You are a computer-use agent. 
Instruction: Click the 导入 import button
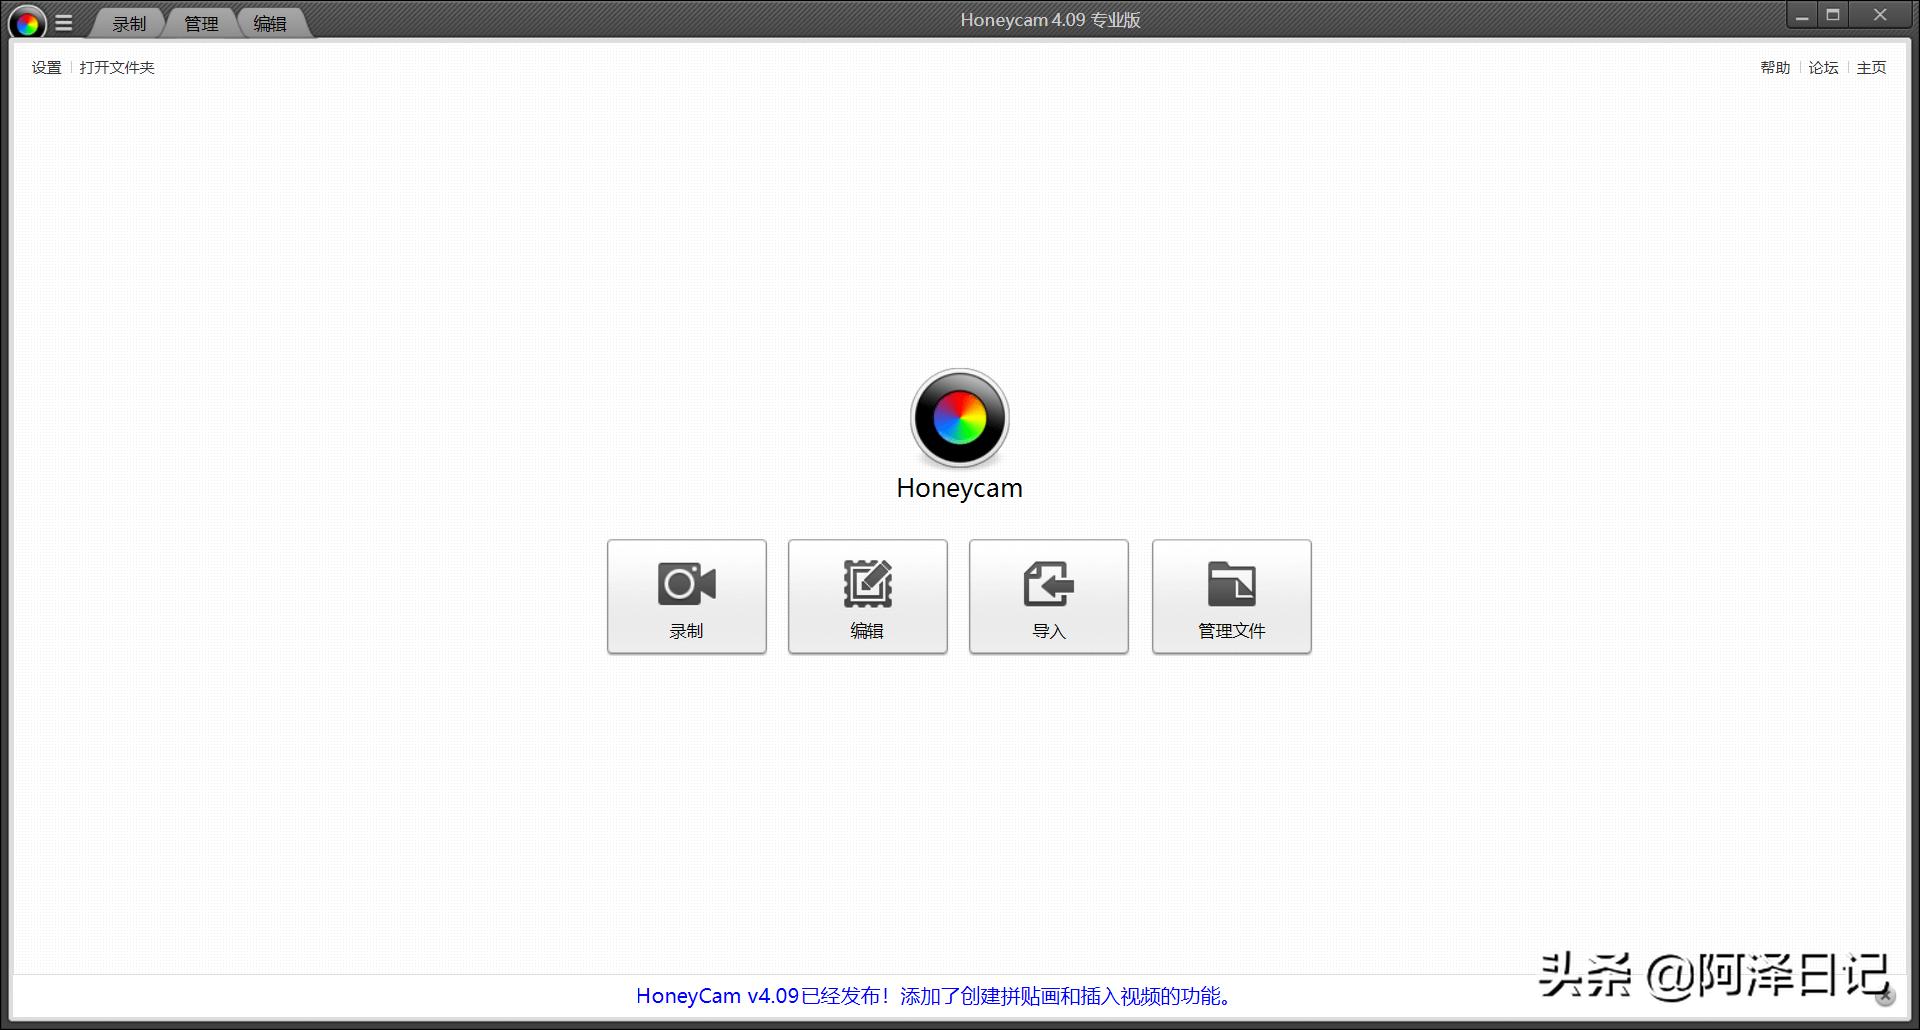(x=1049, y=597)
